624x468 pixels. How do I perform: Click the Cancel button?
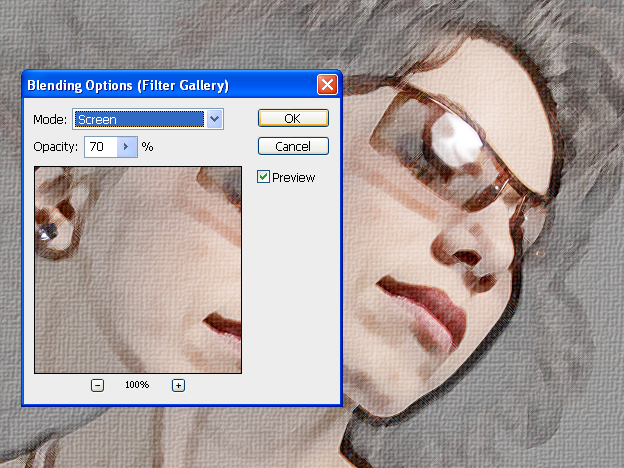[x=293, y=146]
